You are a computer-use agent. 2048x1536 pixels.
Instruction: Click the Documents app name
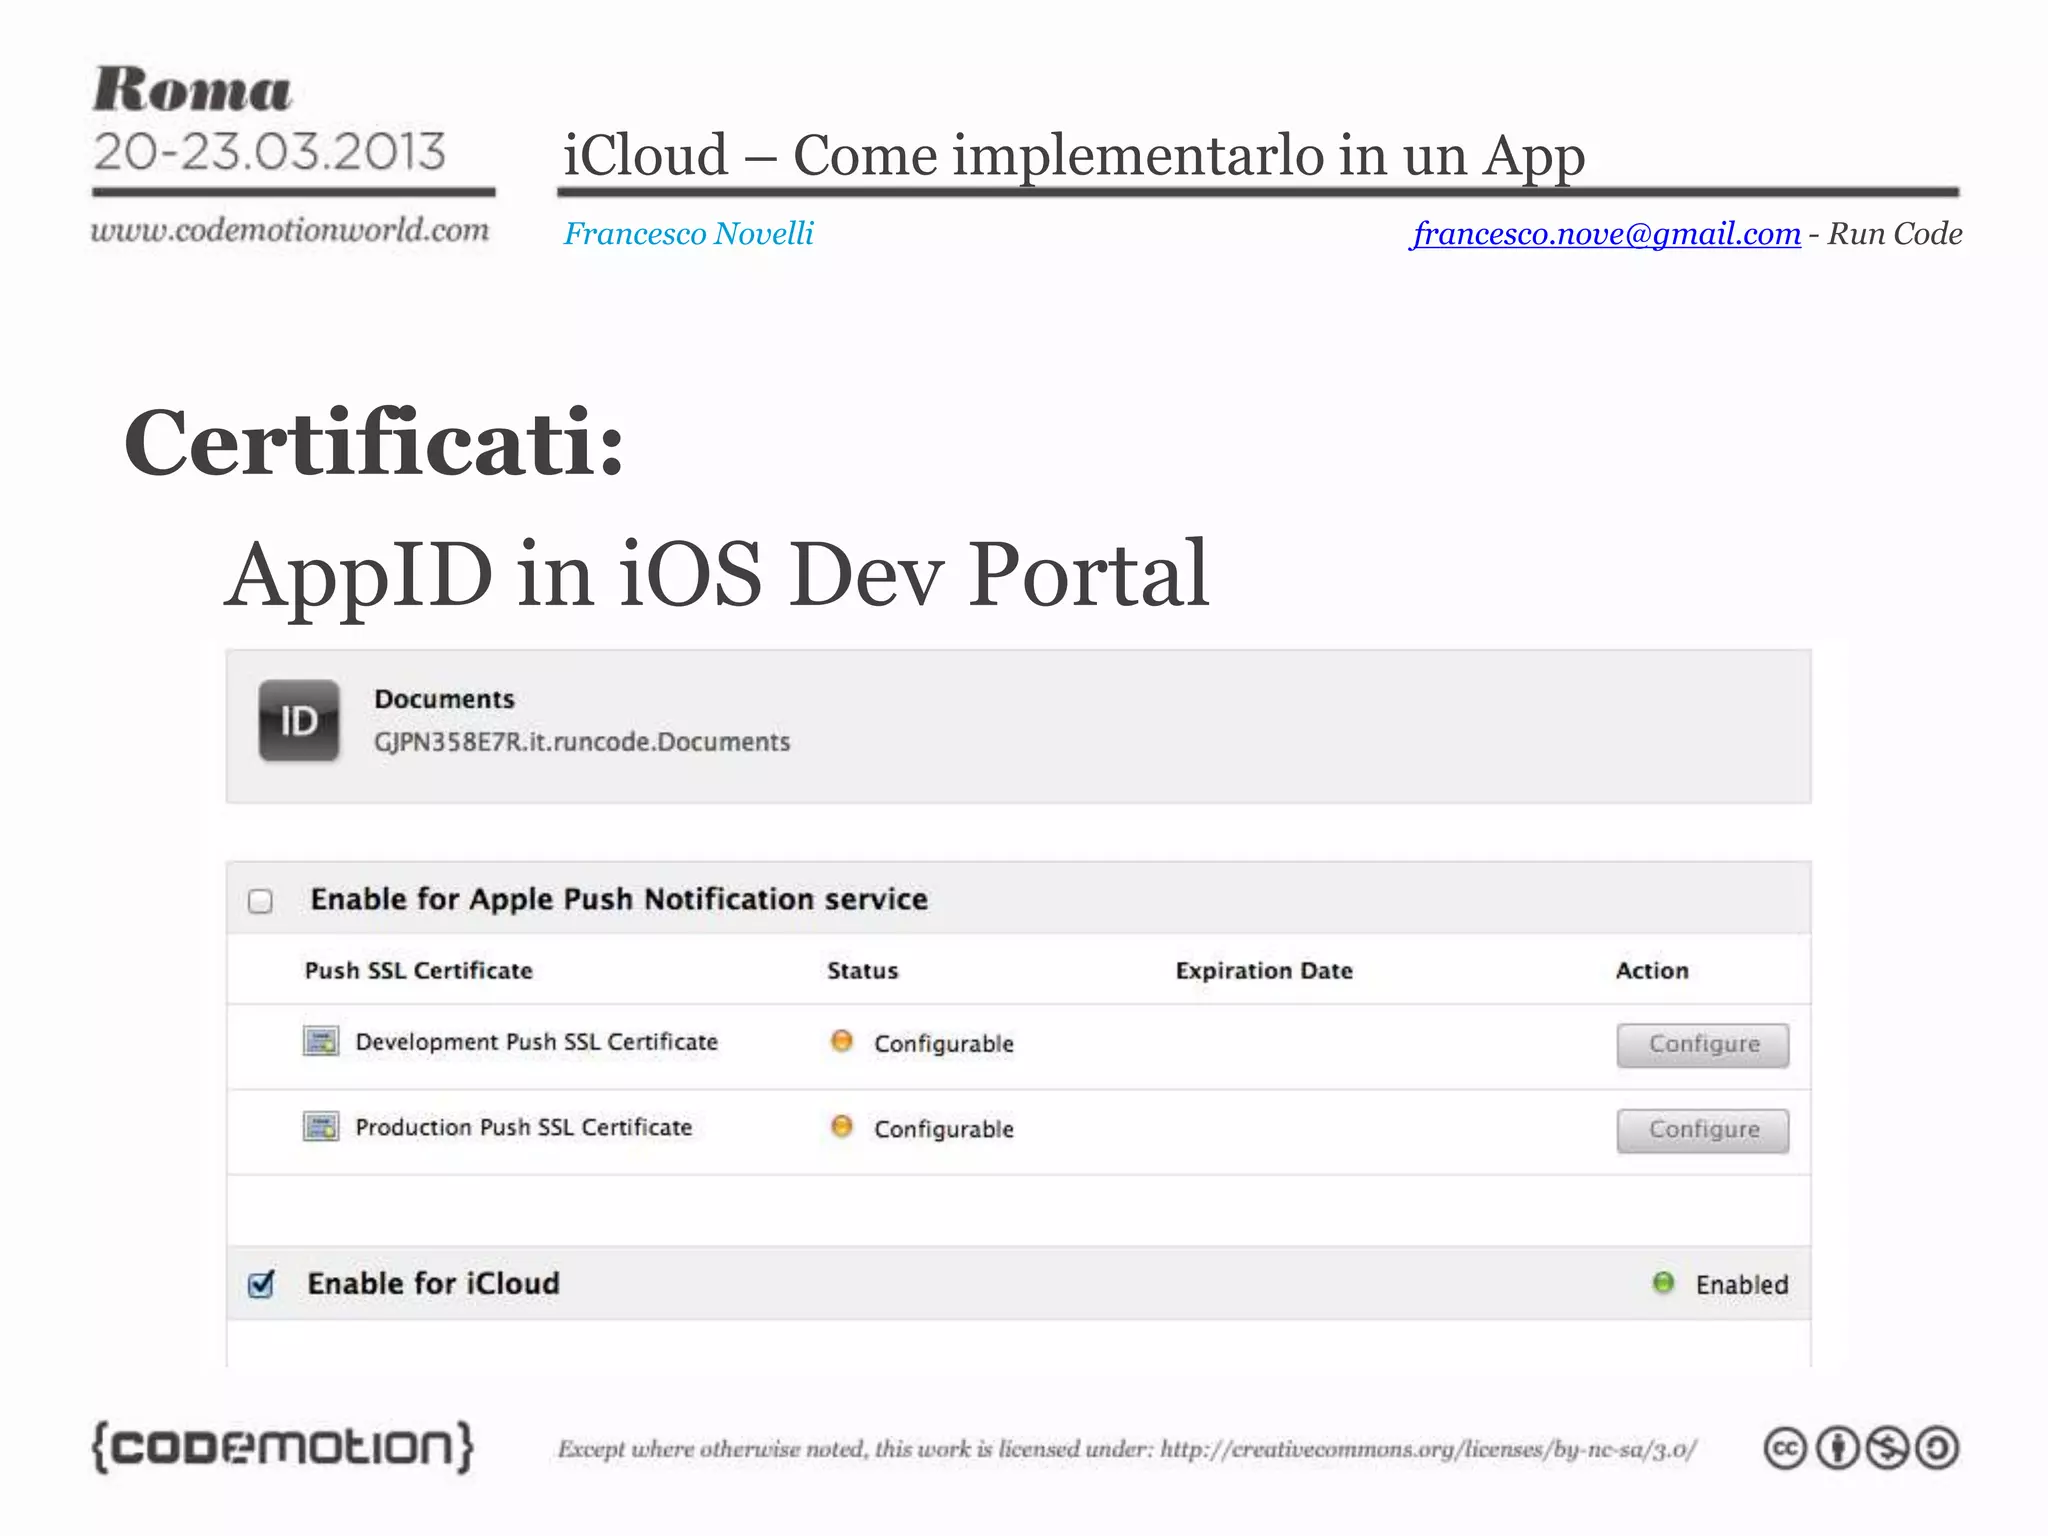(445, 699)
